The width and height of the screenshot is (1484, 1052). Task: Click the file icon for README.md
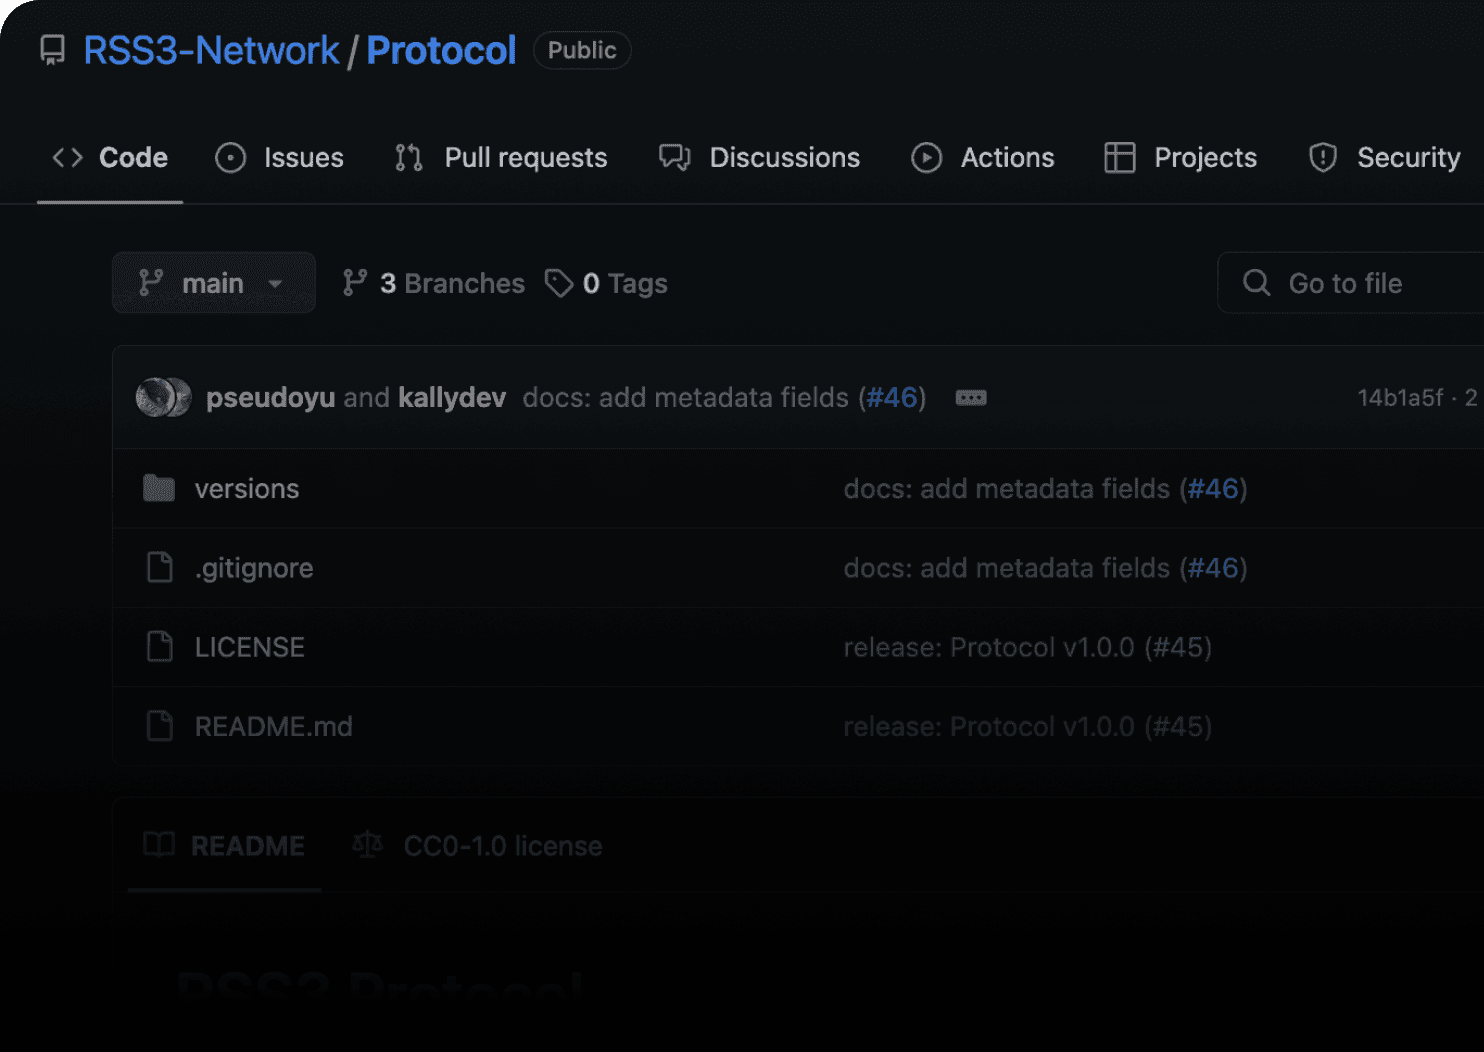160,725
